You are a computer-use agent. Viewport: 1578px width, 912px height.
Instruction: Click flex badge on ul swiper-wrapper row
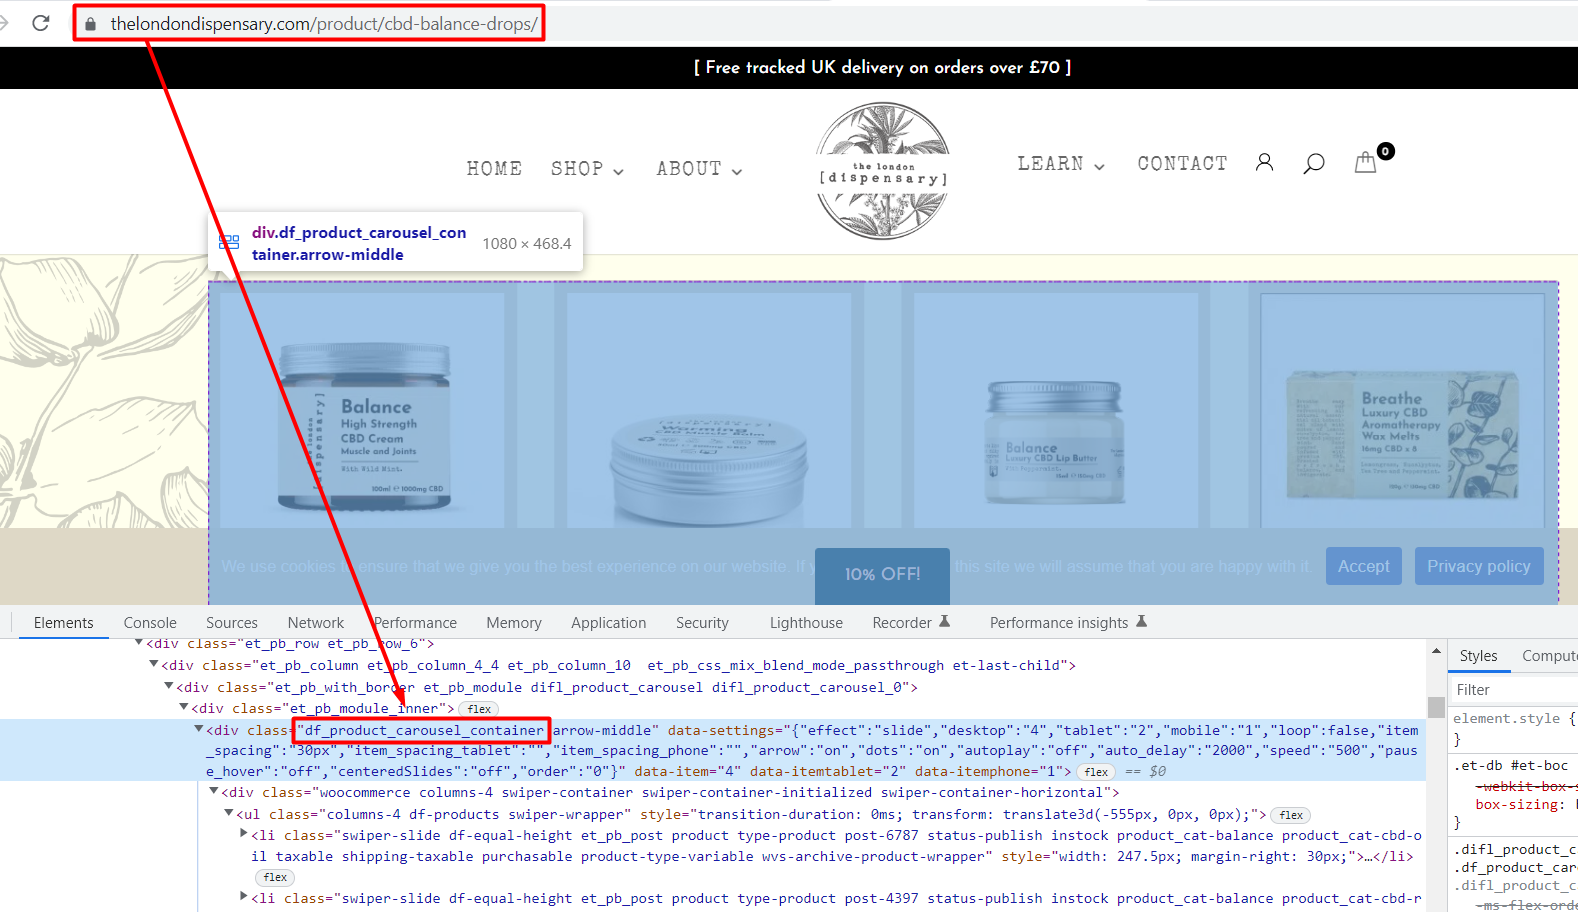(1291, 815)
